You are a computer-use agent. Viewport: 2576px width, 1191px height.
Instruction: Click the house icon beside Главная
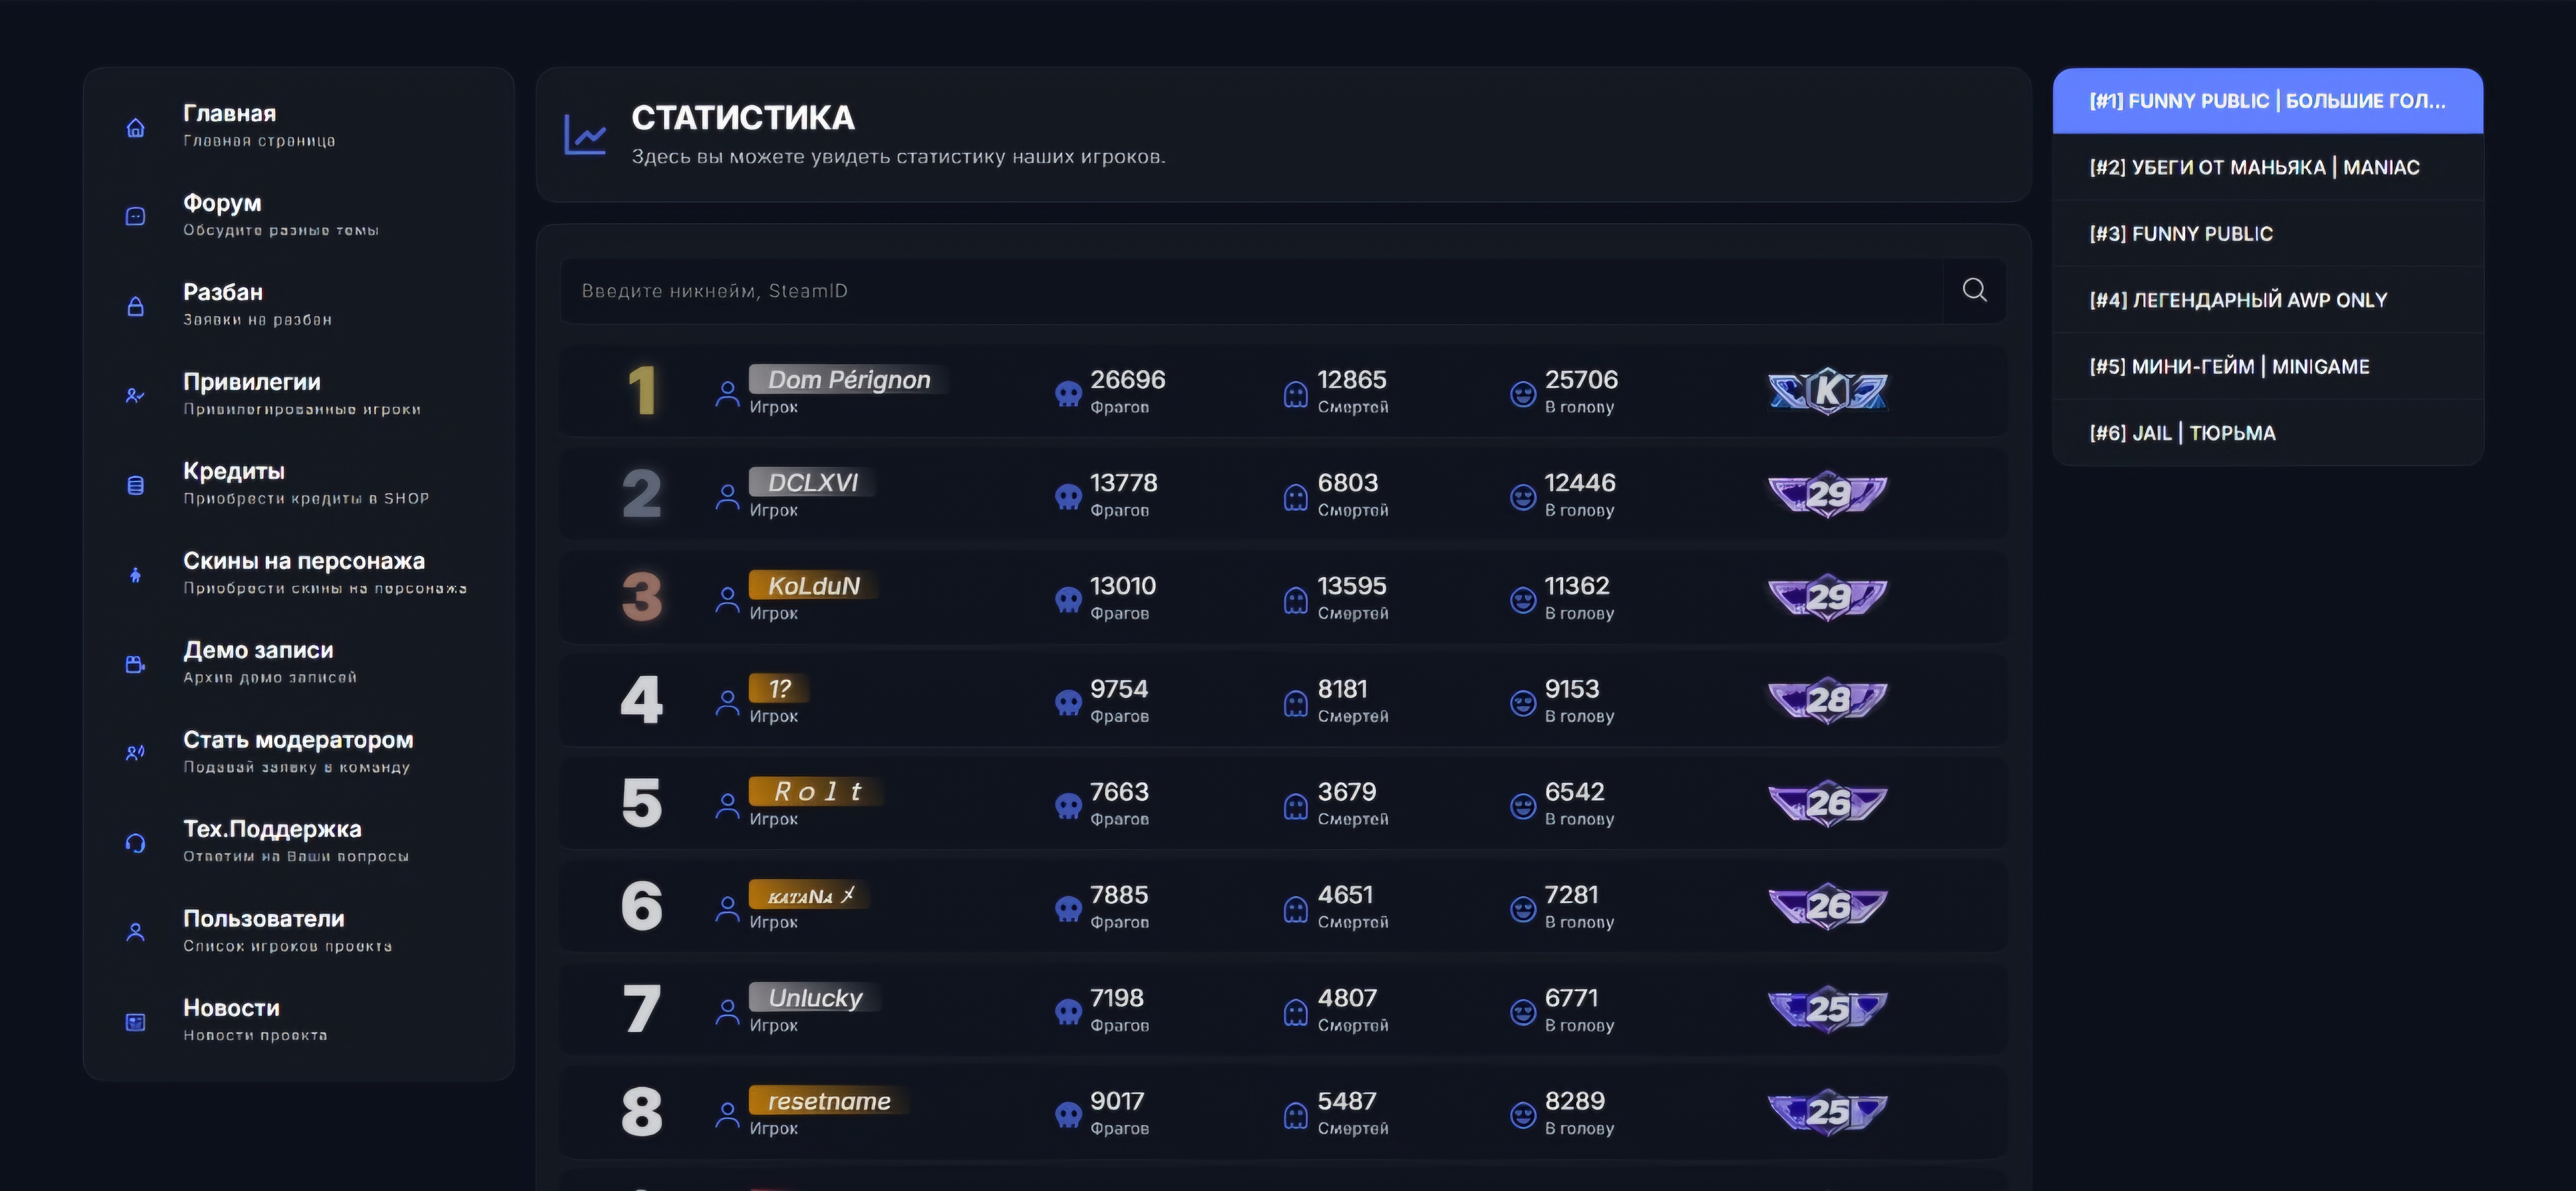point(136,127)
